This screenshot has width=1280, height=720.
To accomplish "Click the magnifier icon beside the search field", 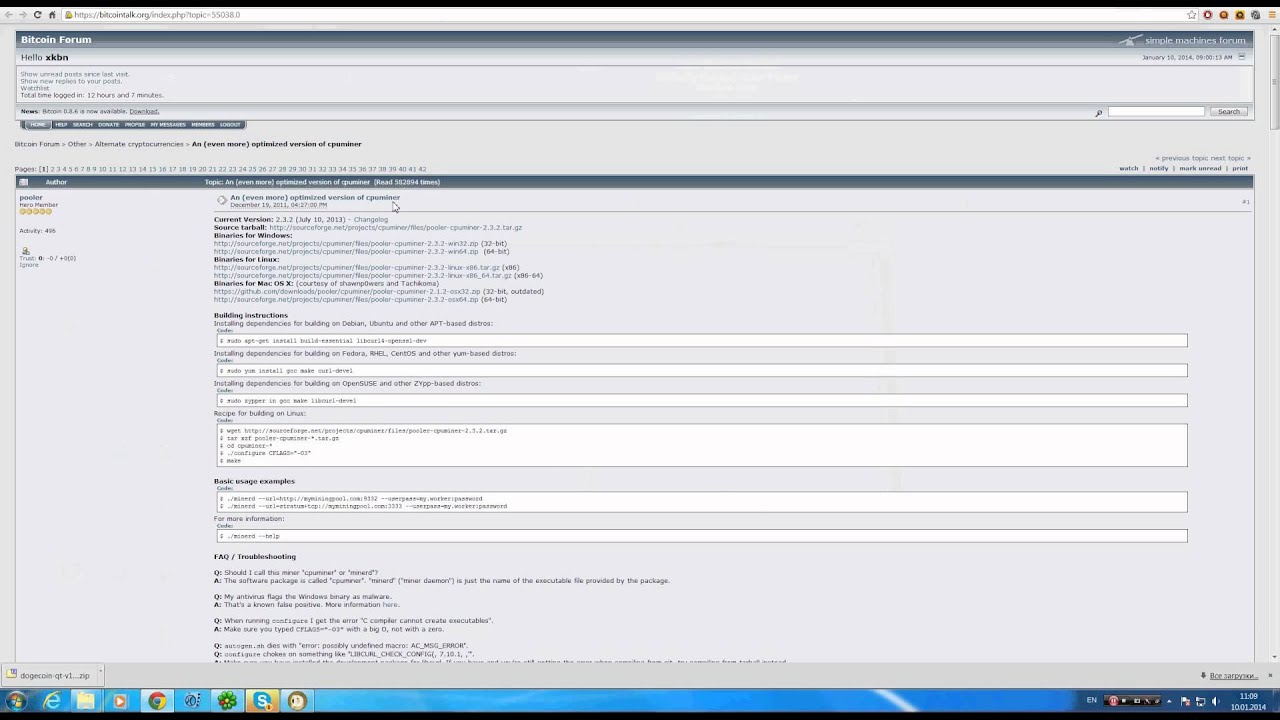I will [1098, 112].
